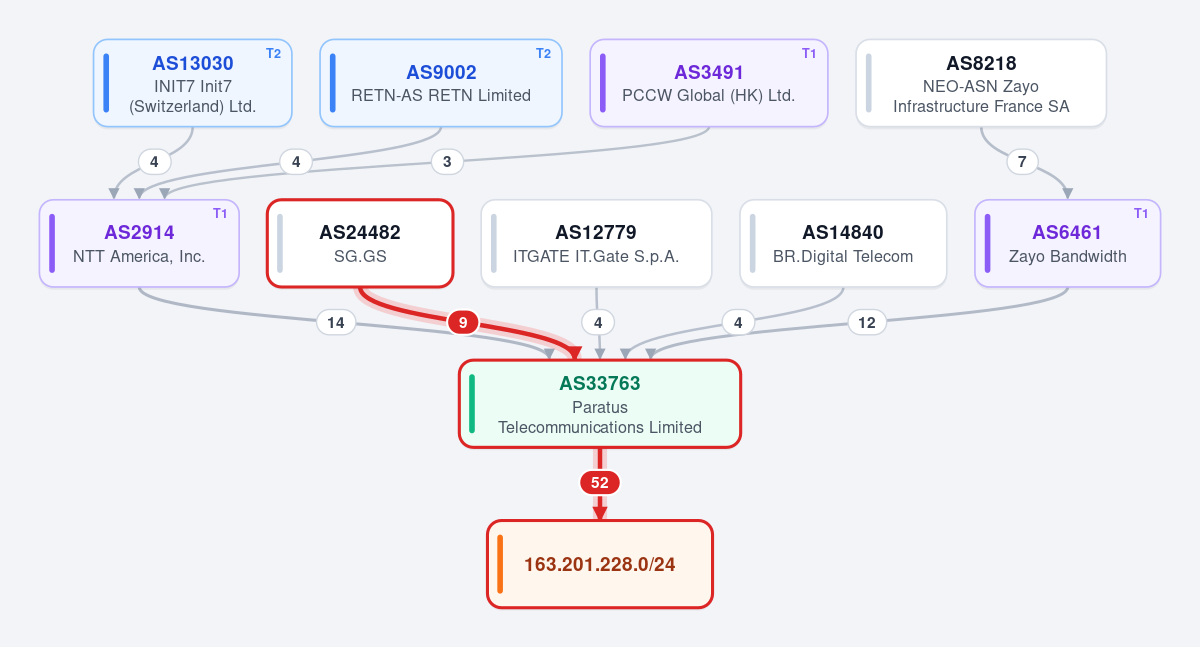Viewport: 1200px width, 647px height.
Task: Select the 163.201.228.0/24 prefix node
Action: coord(600,564)
